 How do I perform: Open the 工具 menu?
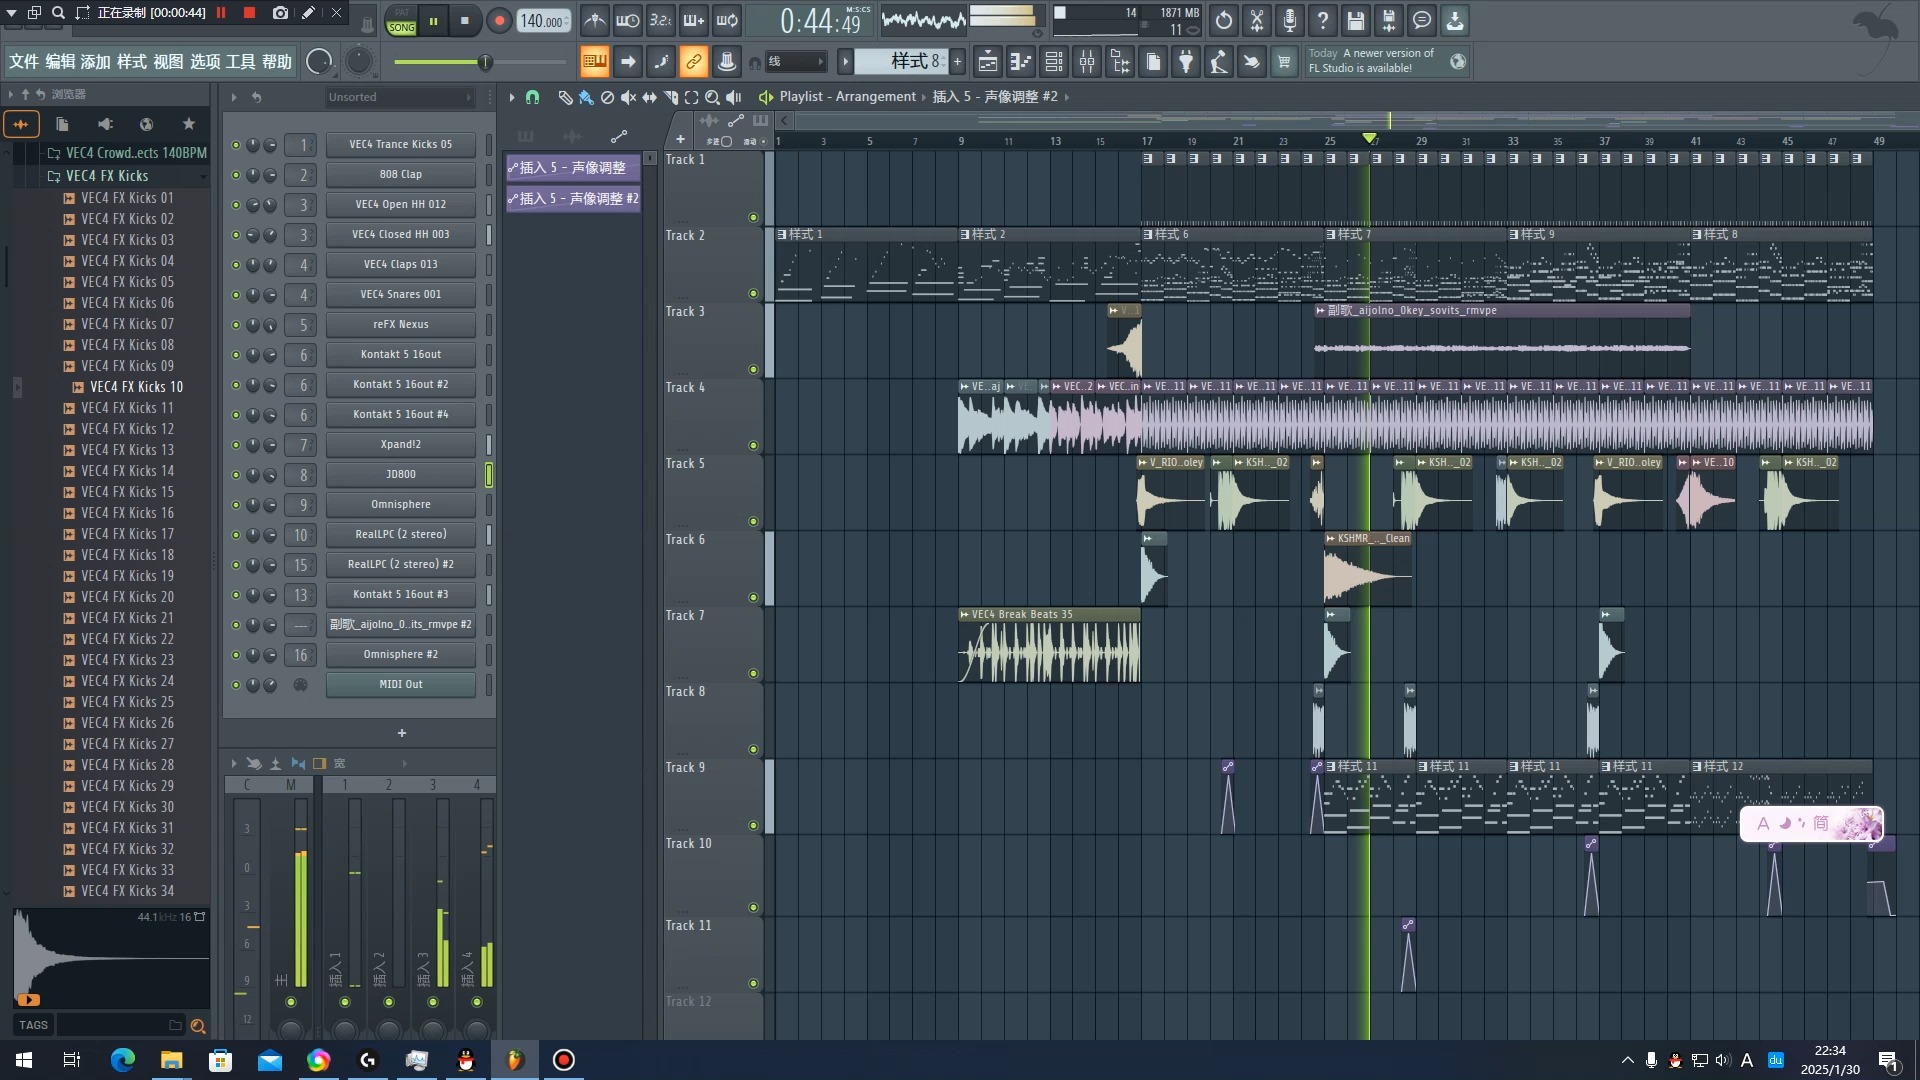(240, 62)
